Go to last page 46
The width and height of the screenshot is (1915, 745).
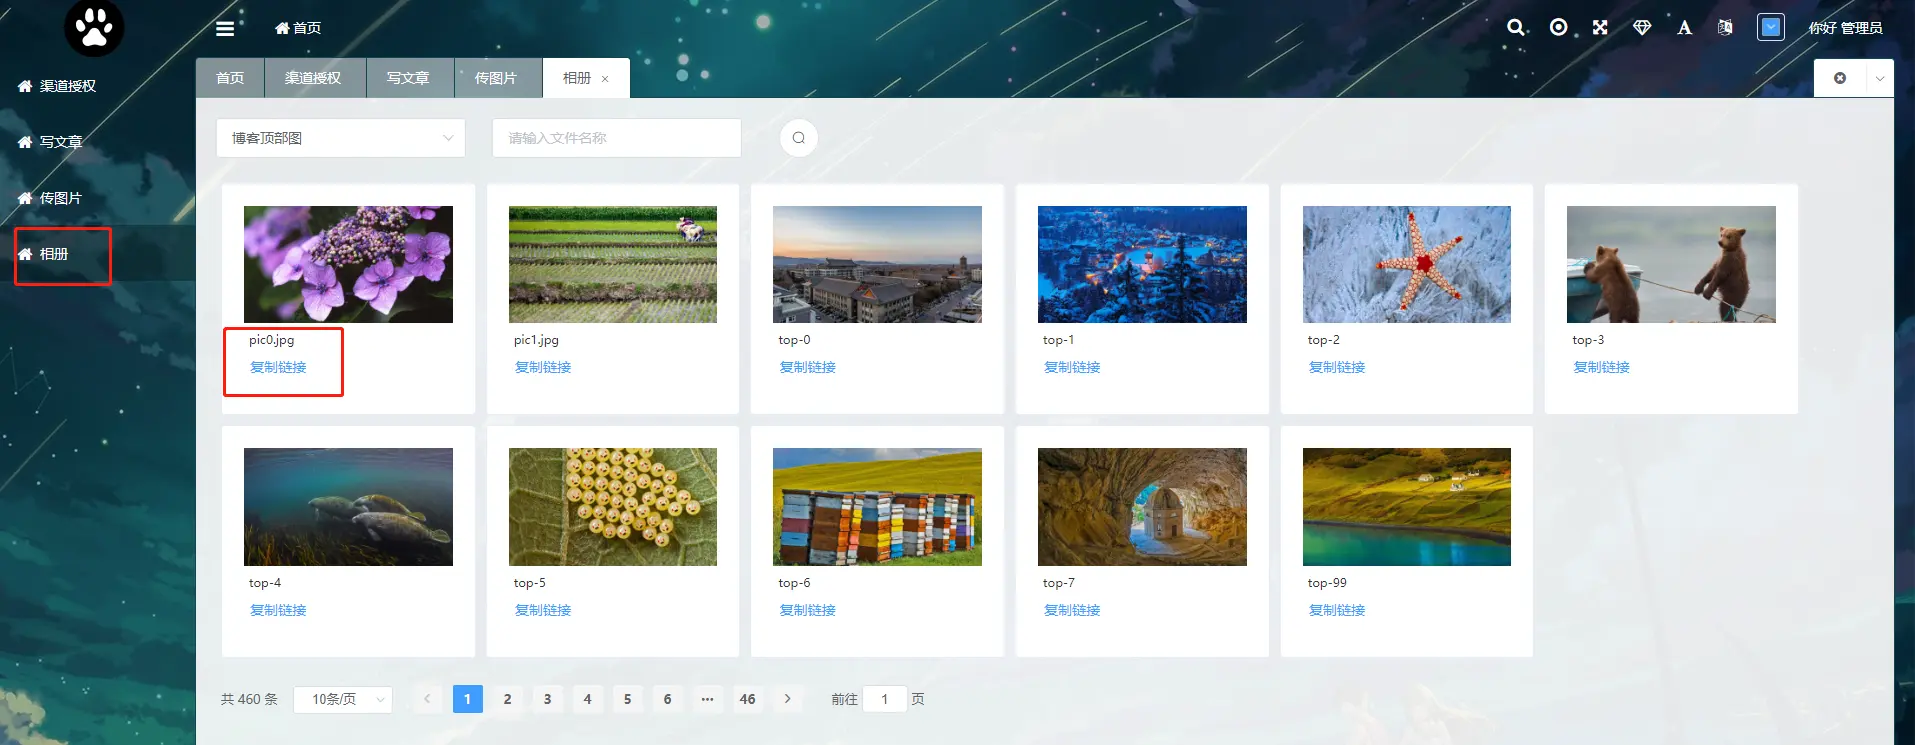pyautogui.click(x=747, y=699)
